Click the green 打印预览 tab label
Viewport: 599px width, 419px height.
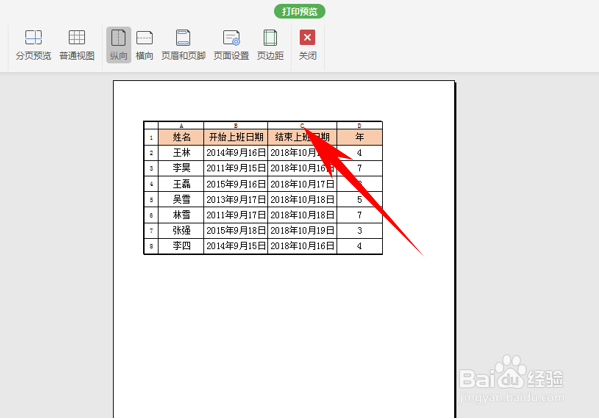300,11
